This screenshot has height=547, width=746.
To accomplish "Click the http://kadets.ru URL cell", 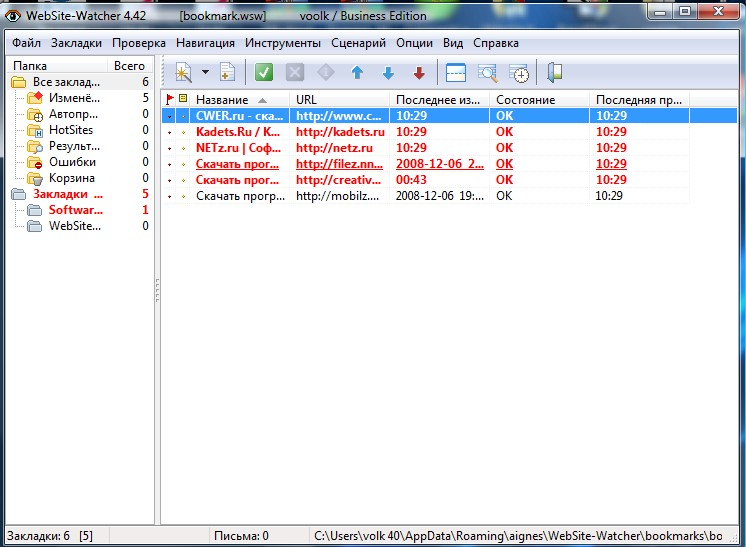I will click(x=340, y=132).
